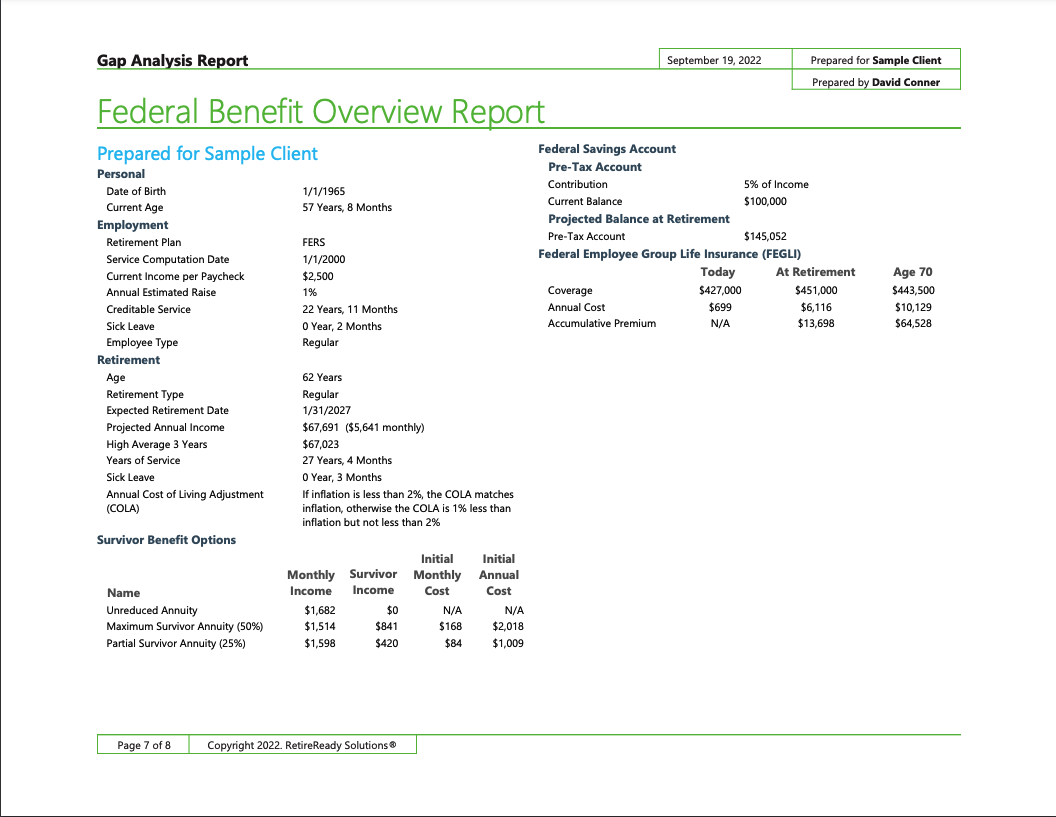Click Coverage at age 70 '$443,500'

click(x=913, y=290)
